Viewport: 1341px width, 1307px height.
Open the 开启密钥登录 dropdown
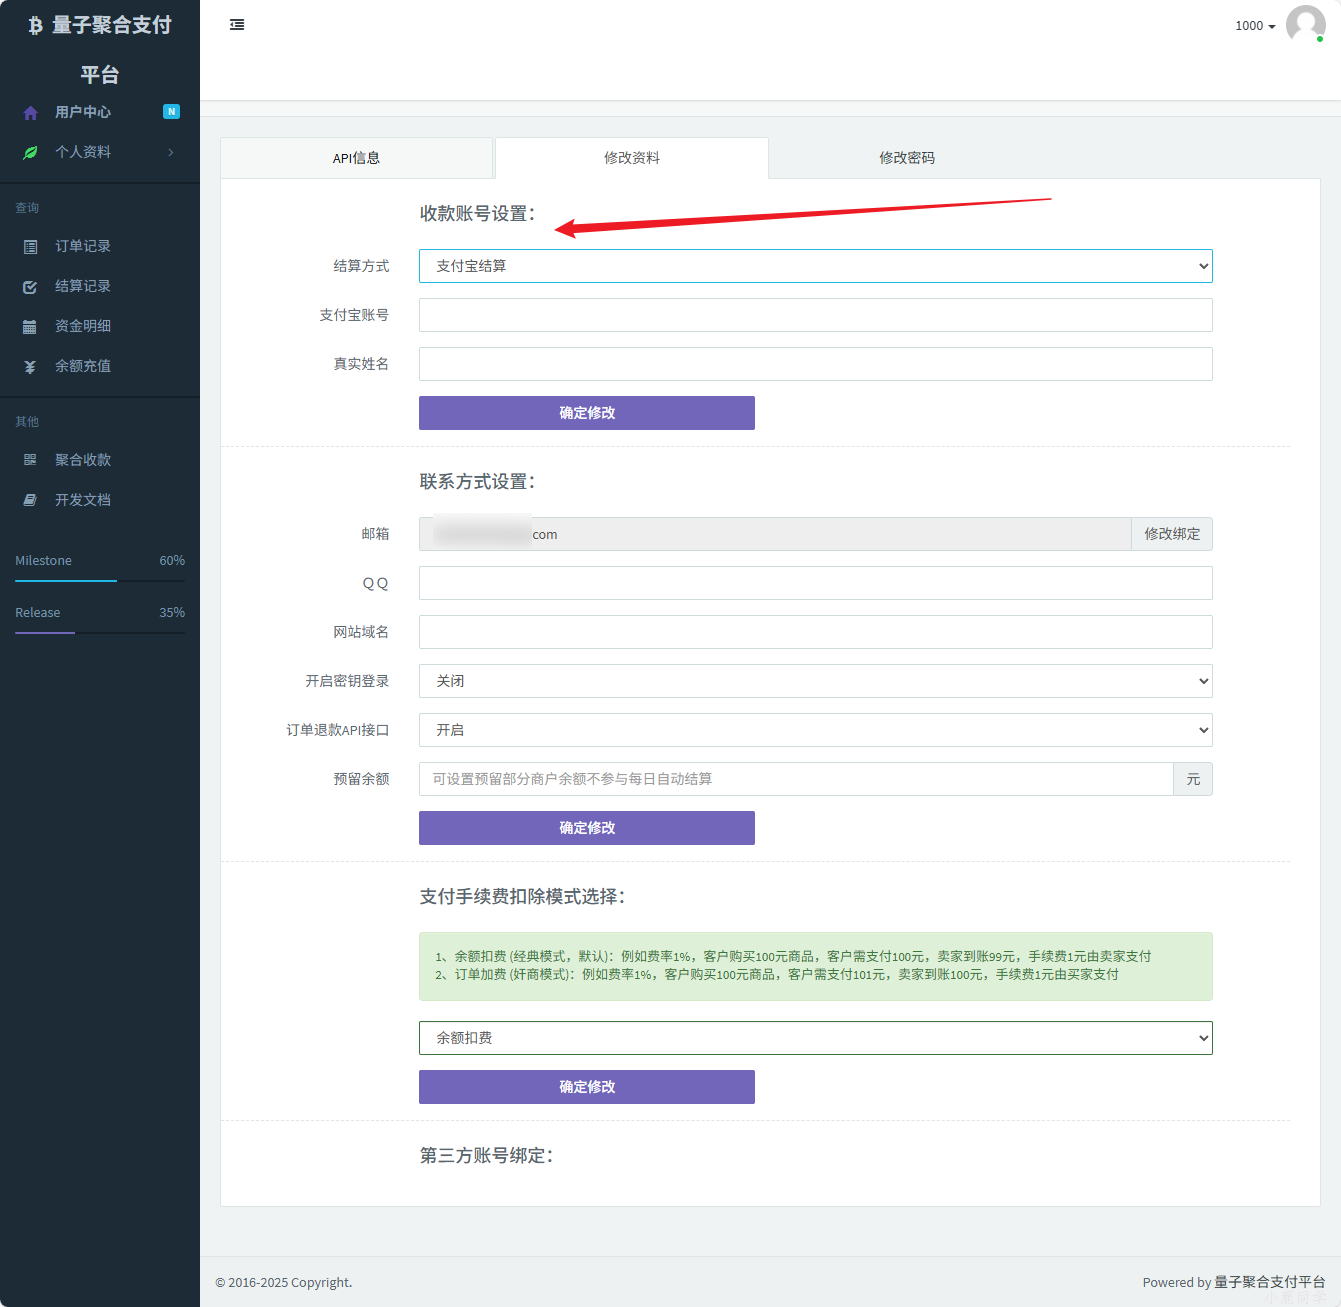pyautogui.click(x=815, y=681)
